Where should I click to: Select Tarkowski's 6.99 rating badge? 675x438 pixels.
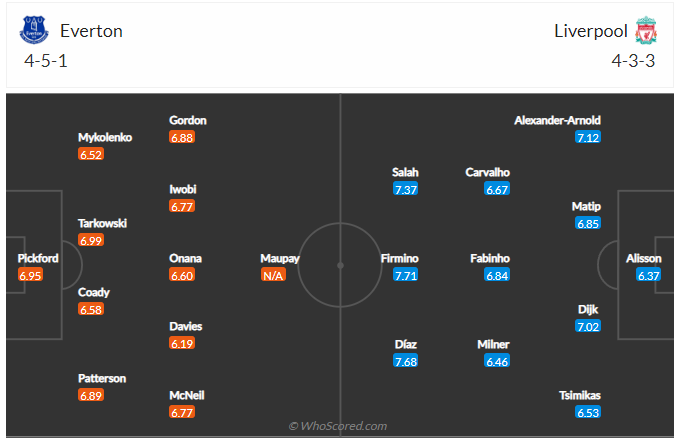click(91, 241)
